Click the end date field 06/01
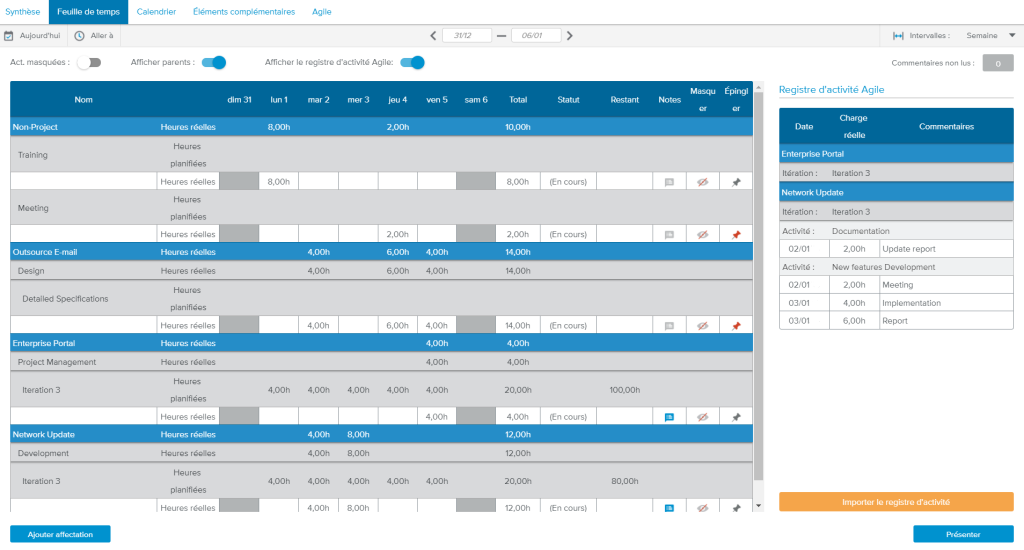This screenshot has width=1024, height=550. point(536,36)
